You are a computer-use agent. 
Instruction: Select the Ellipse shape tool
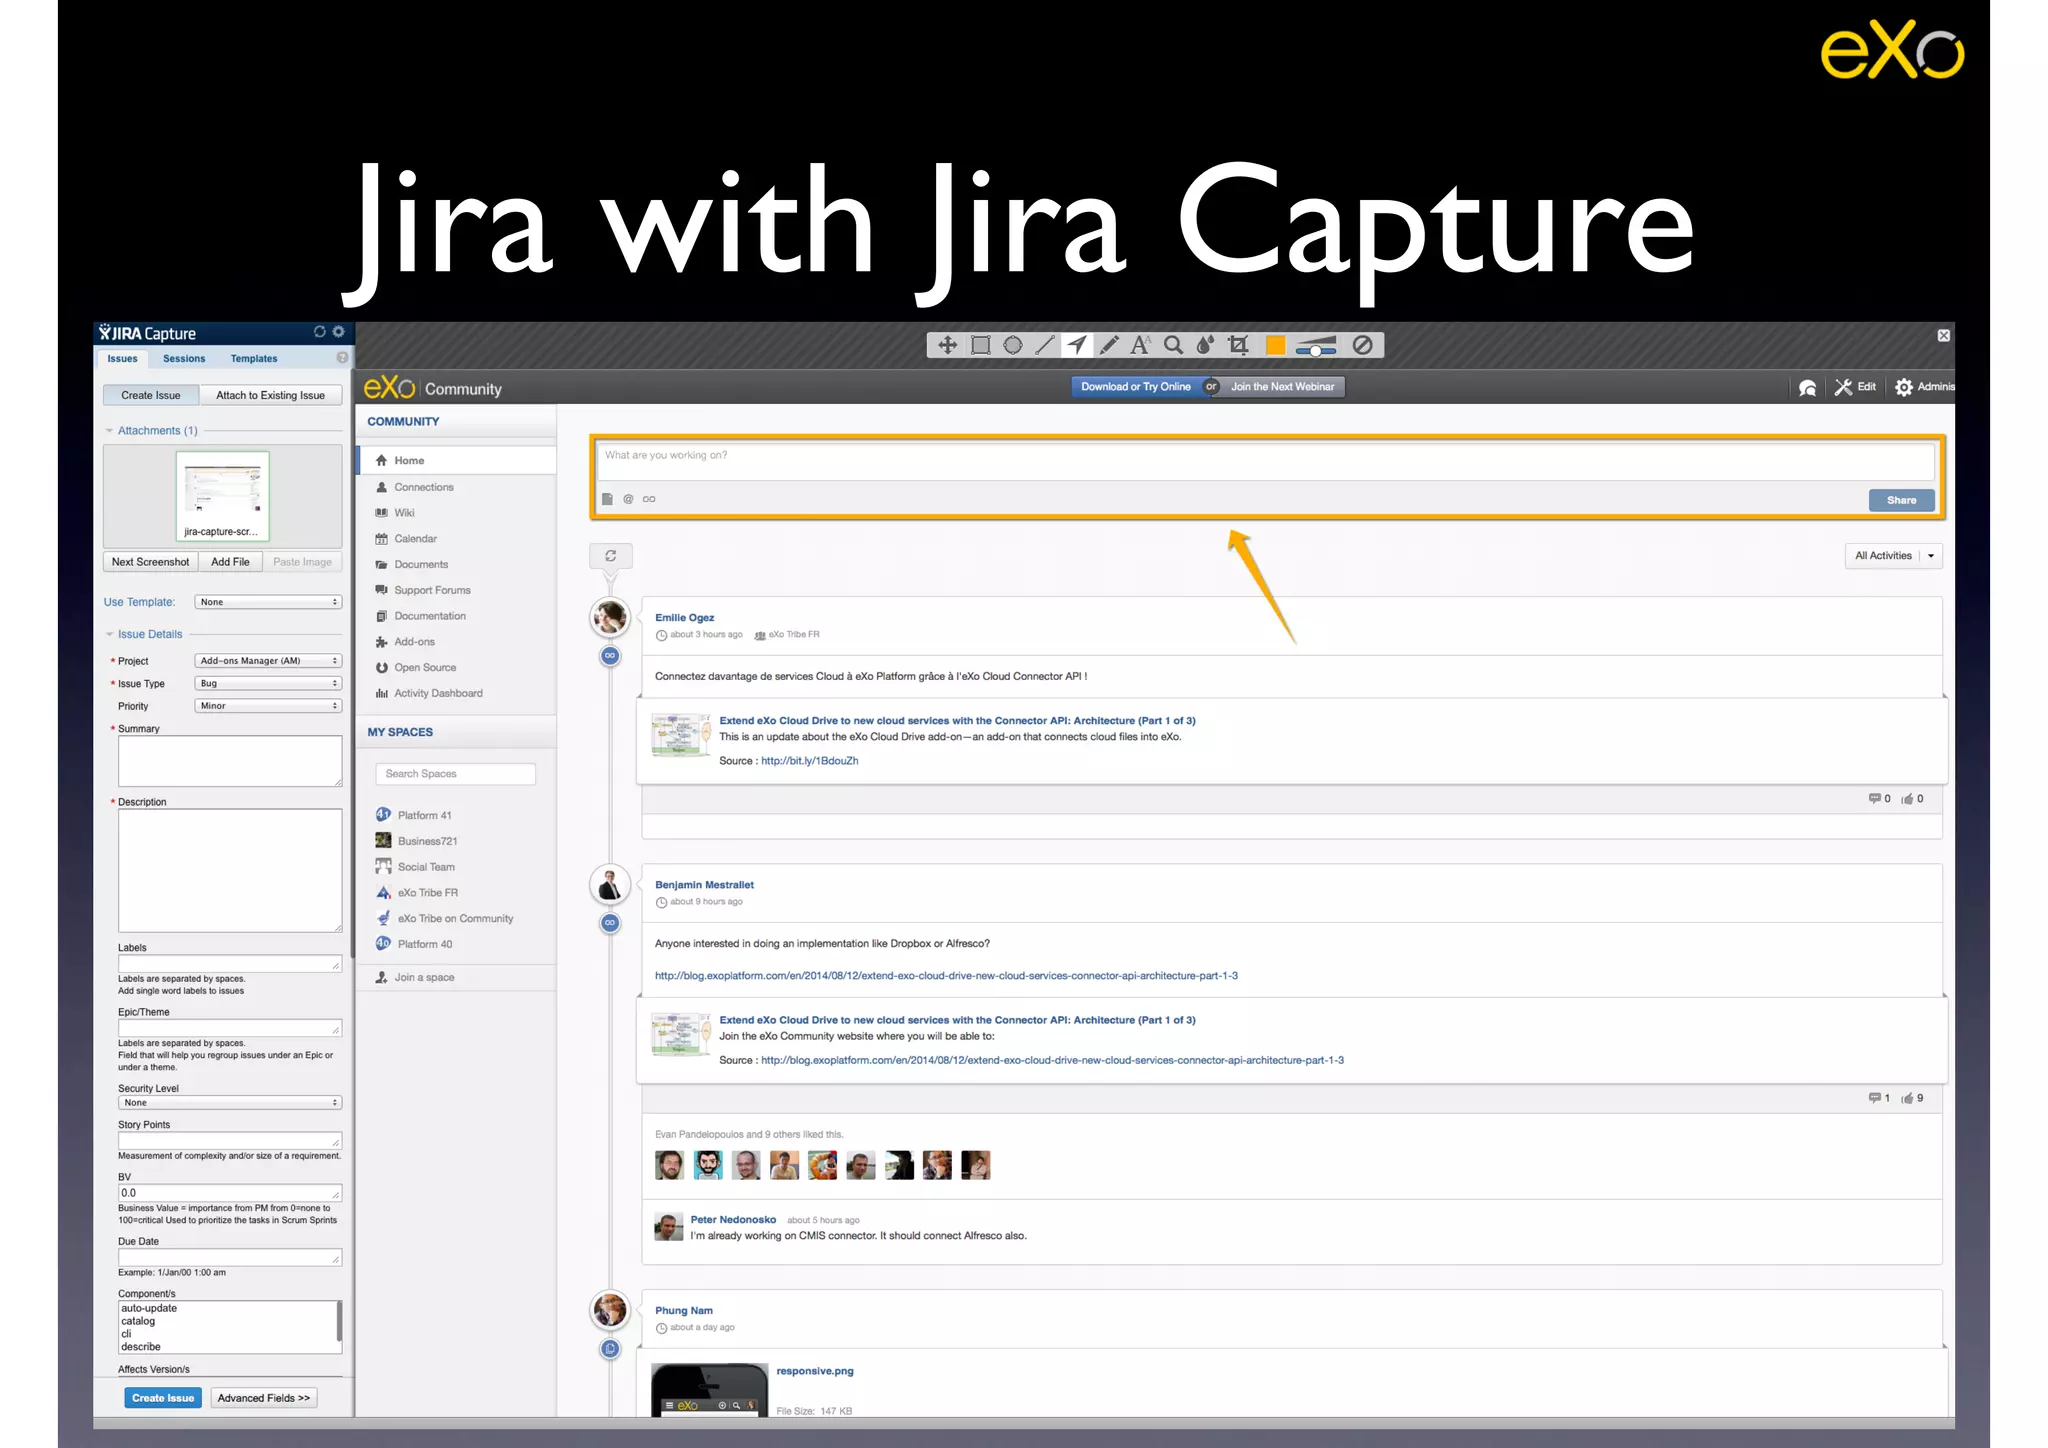pos(1013,345)
